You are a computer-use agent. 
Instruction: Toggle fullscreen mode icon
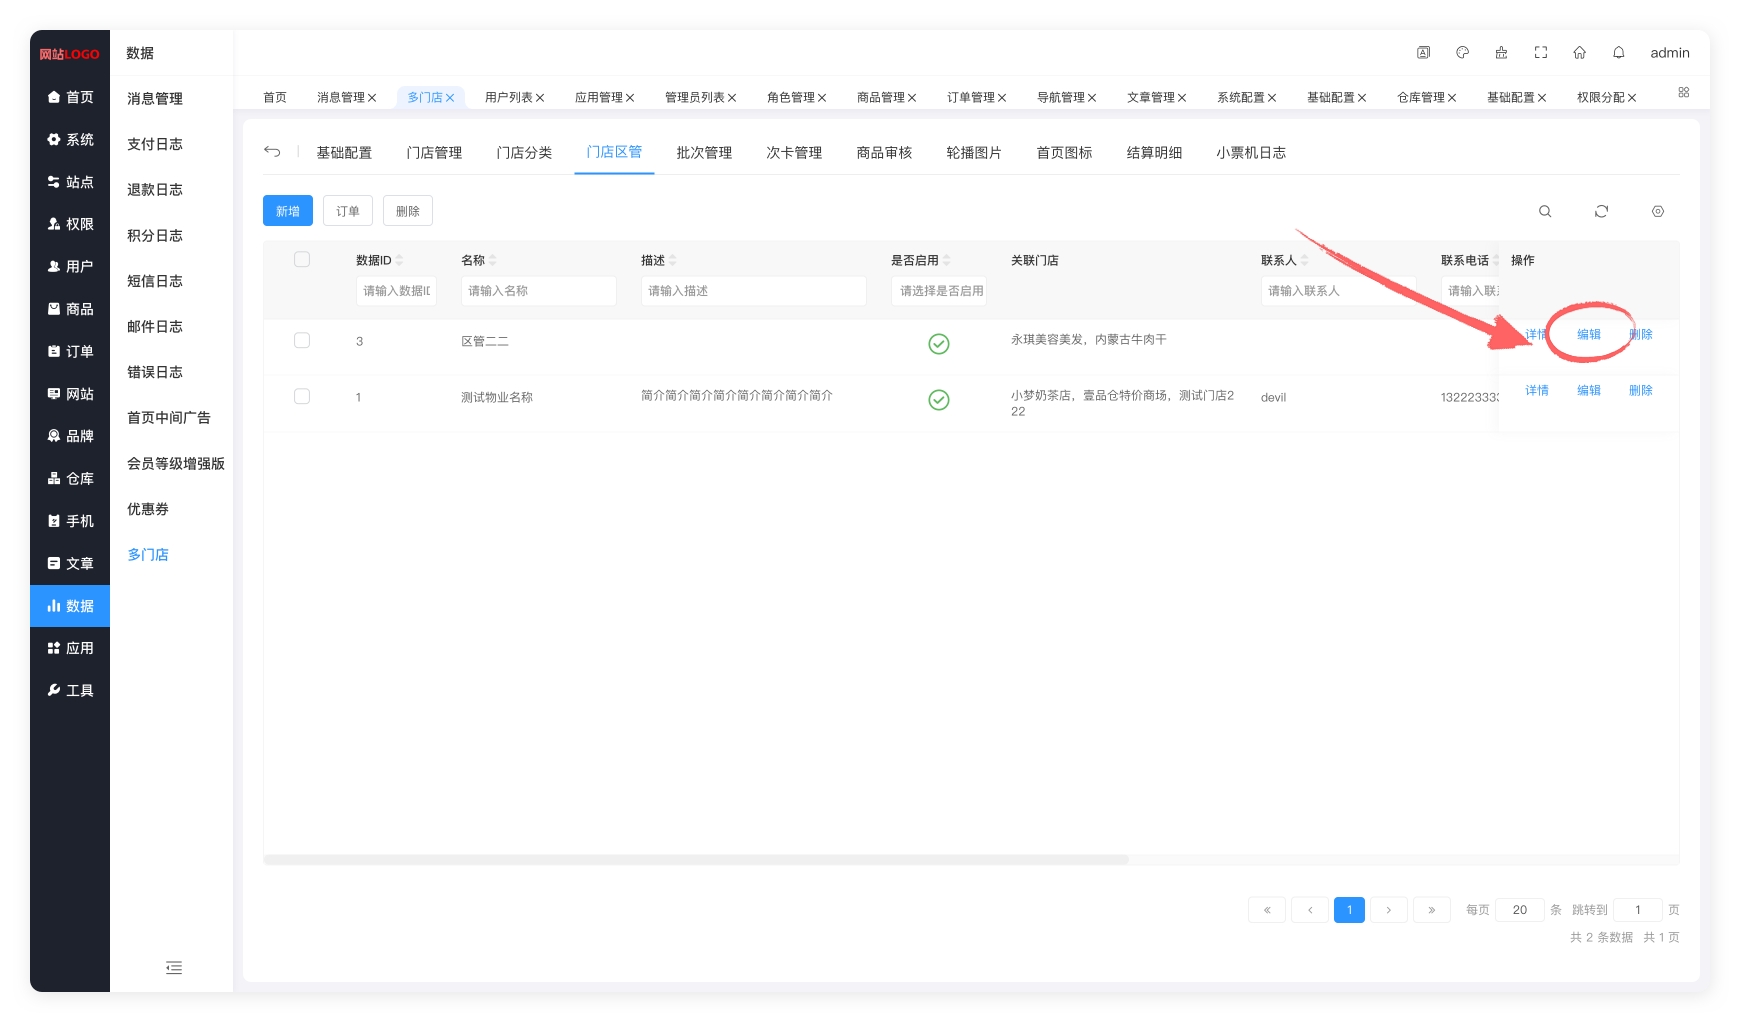(1540, 53)
